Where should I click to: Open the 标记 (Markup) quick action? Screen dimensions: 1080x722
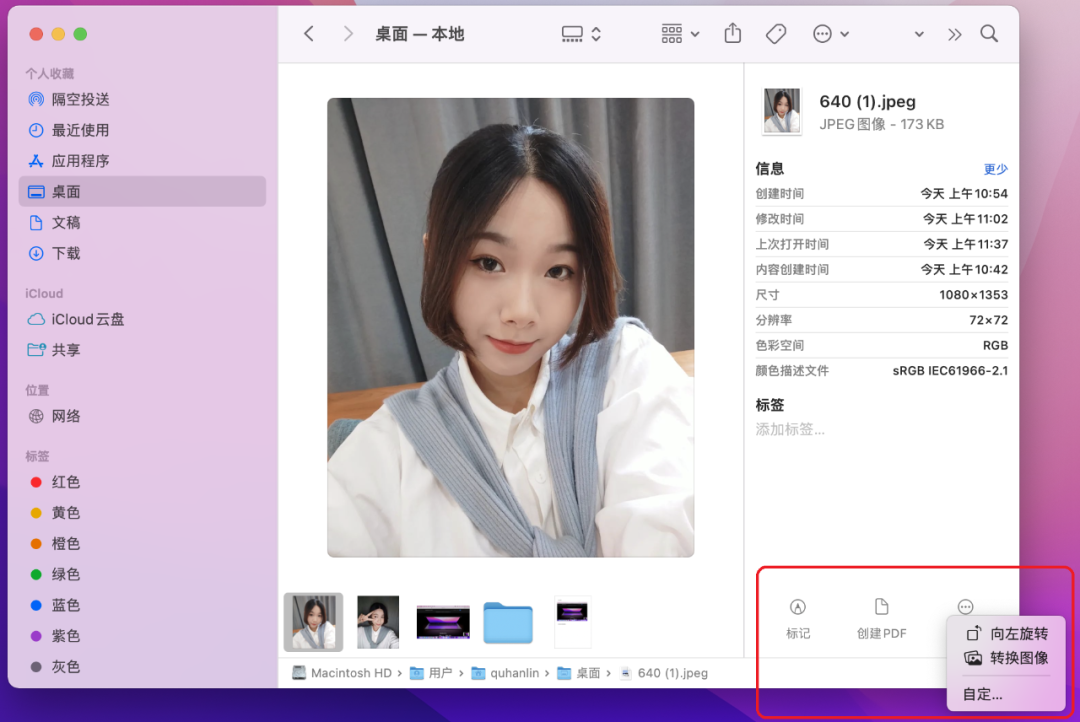[798, 617]
